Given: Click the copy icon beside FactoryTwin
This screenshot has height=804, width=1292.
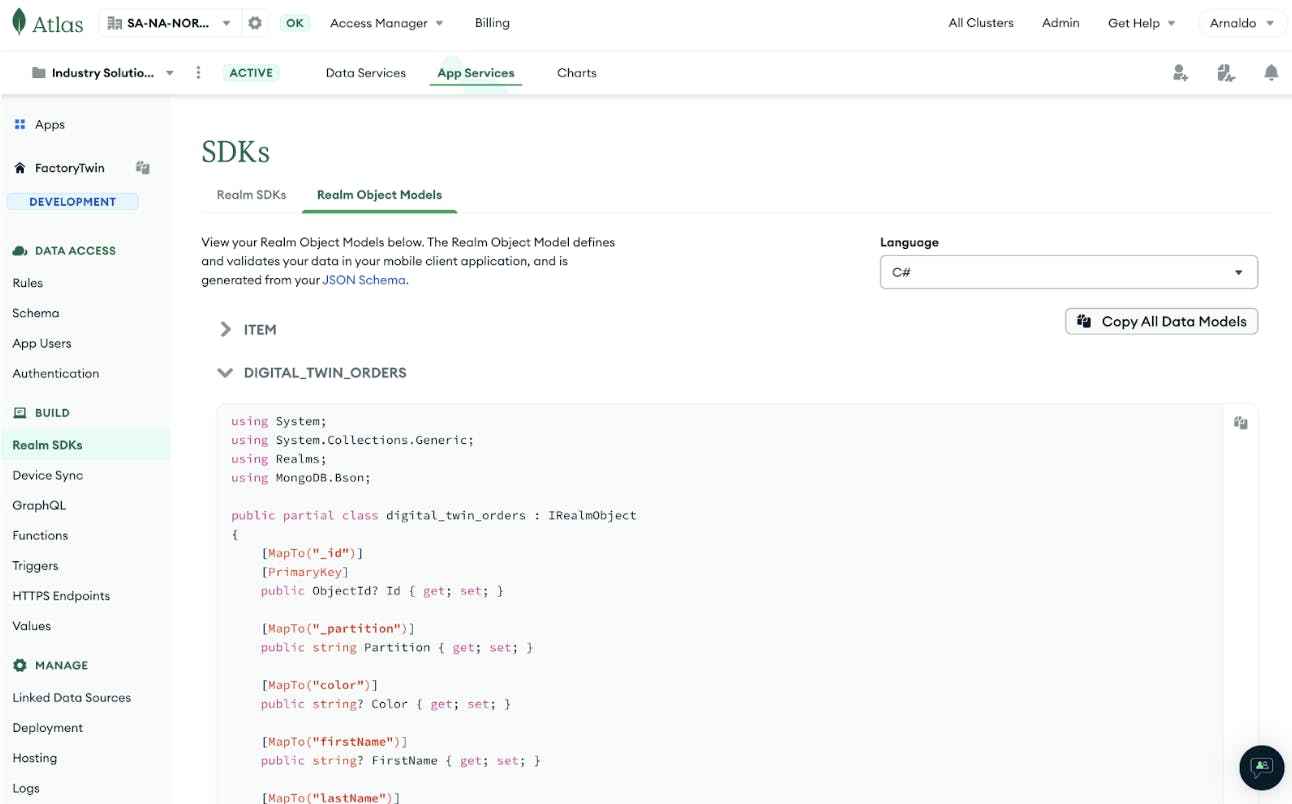Looking at the screenshot, I should 143,168.
